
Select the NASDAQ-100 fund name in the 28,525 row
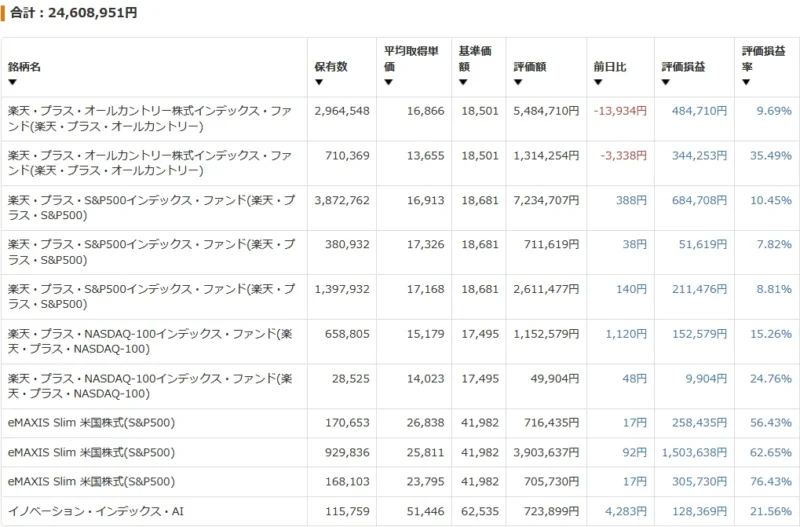click(150, 386)
